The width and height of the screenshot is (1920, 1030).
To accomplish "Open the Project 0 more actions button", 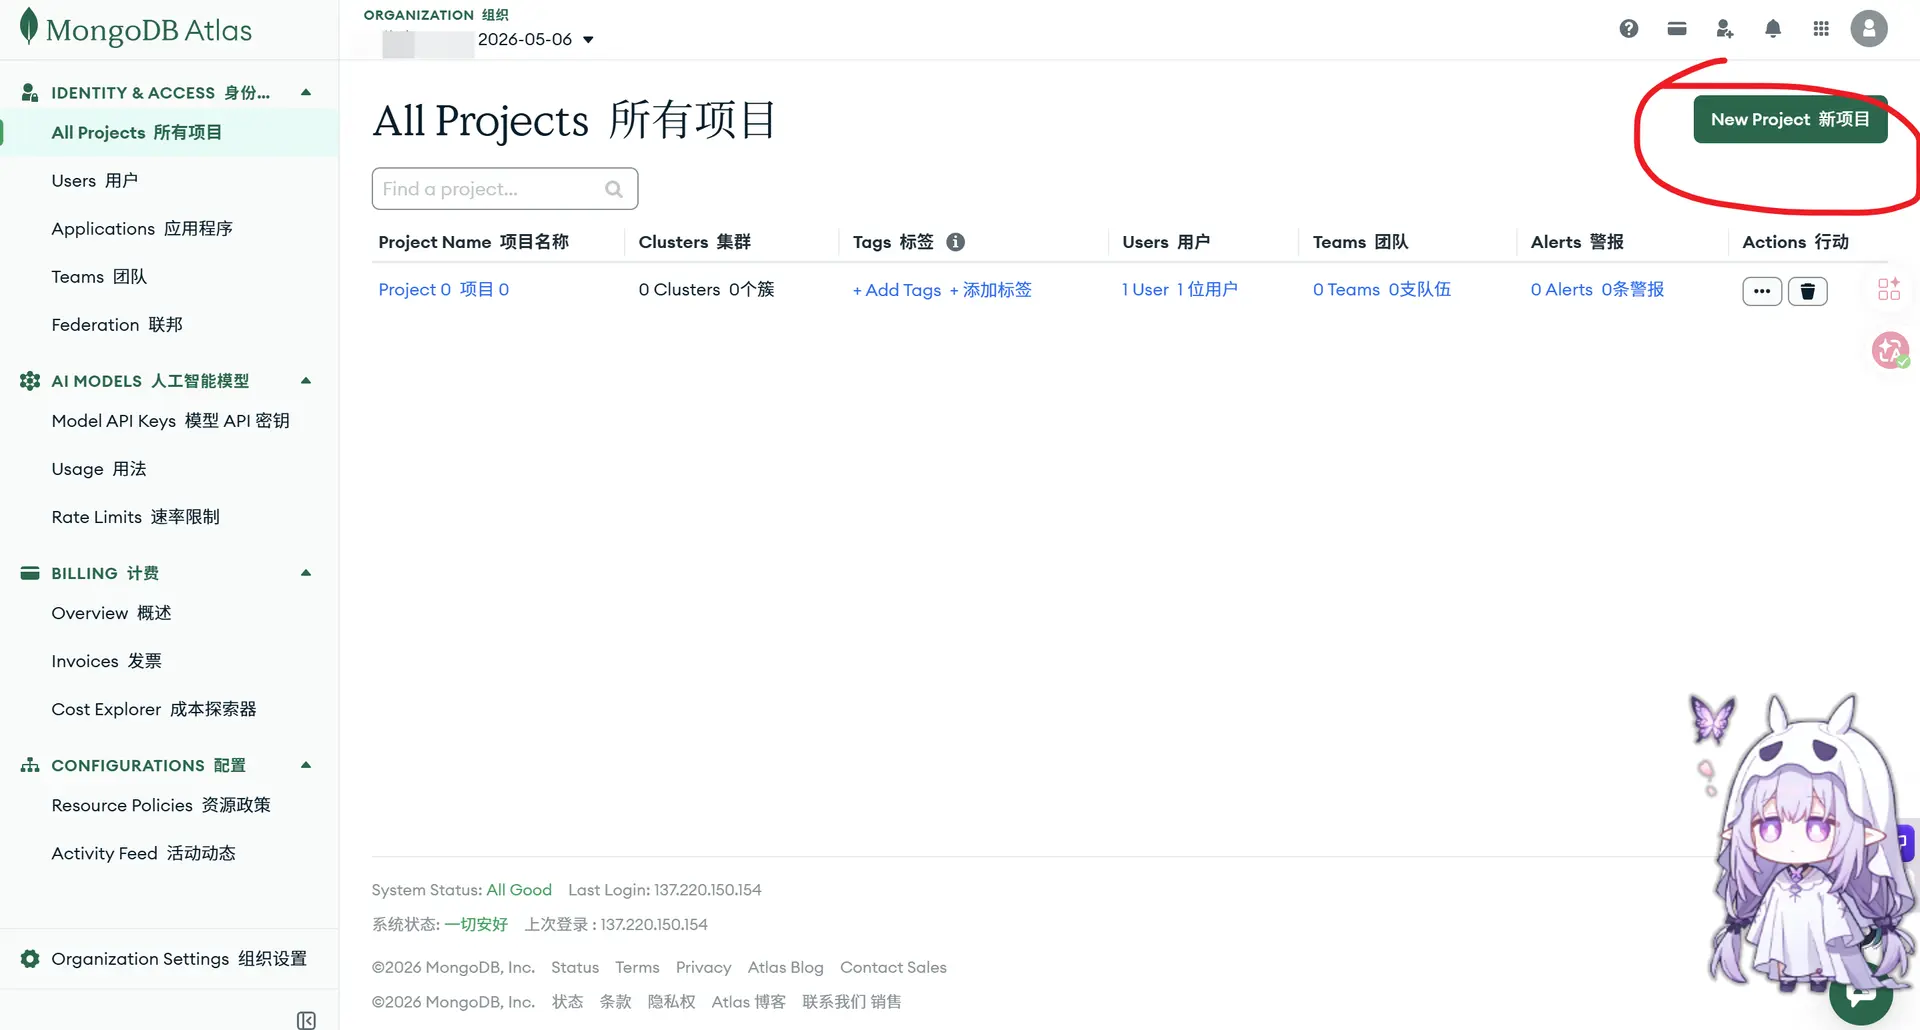I will pyautogui.click(x=1762, y=291).
